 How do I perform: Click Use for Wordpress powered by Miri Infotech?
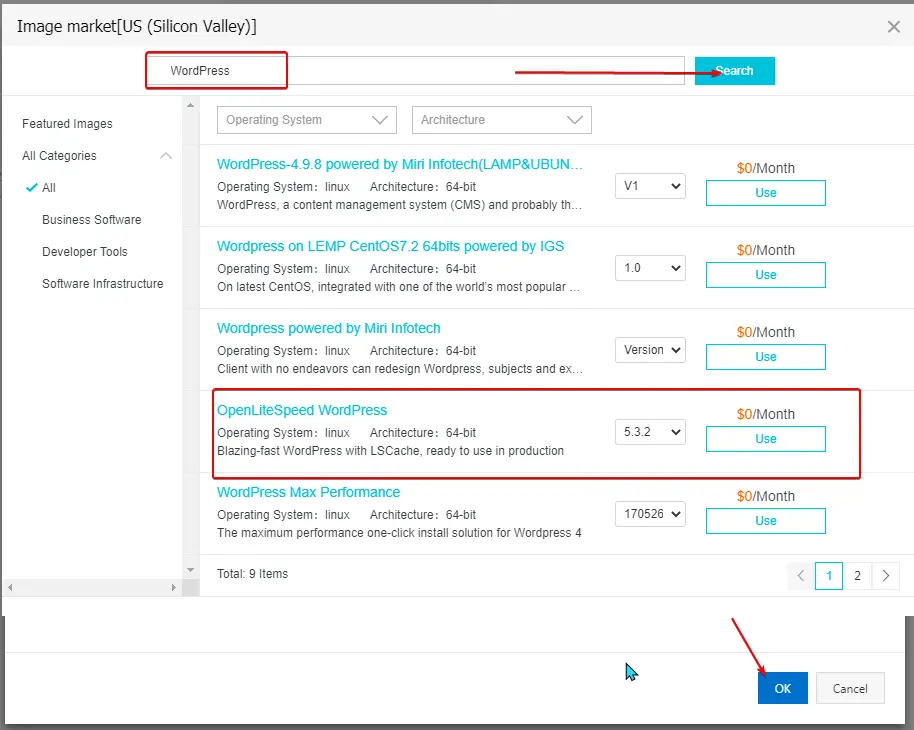coord(765,357)
